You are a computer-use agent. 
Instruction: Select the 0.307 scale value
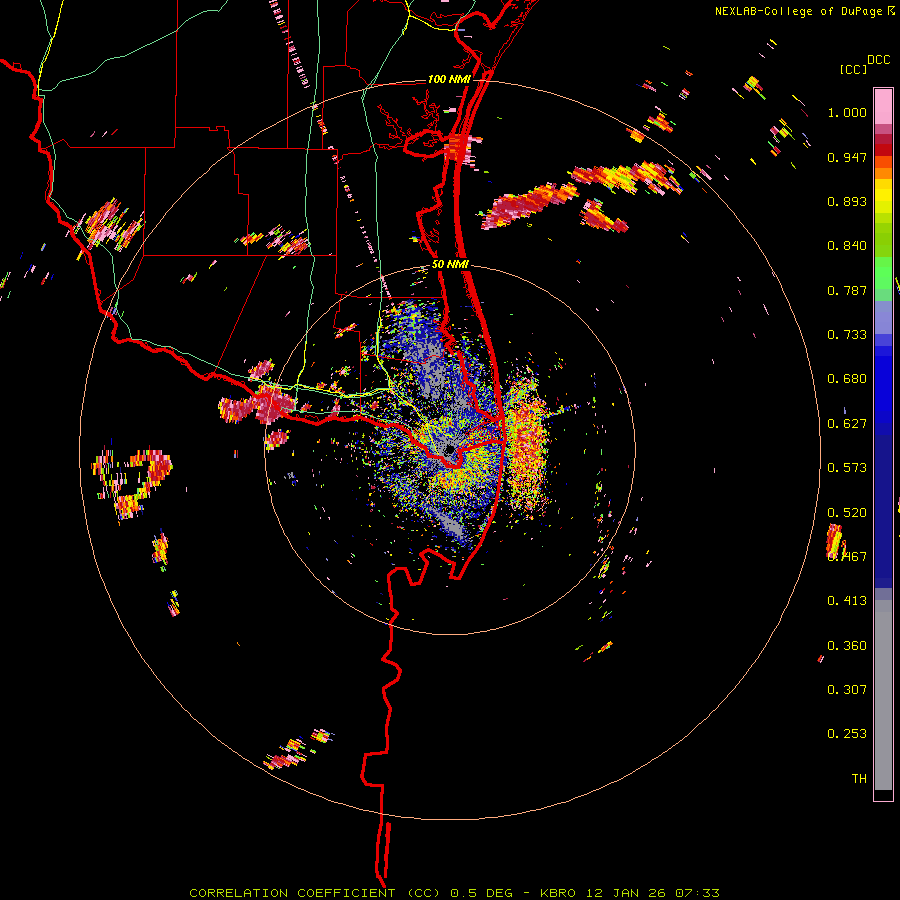[847, 690]
